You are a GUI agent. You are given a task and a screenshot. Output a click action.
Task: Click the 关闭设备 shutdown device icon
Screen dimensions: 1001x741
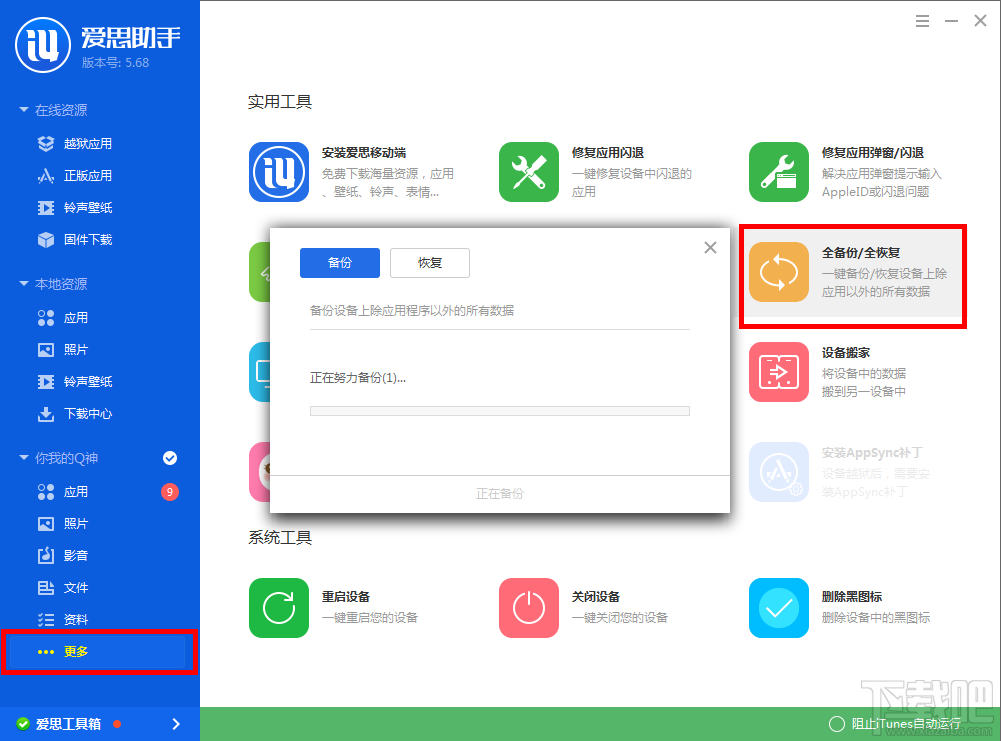coord(529,607)
